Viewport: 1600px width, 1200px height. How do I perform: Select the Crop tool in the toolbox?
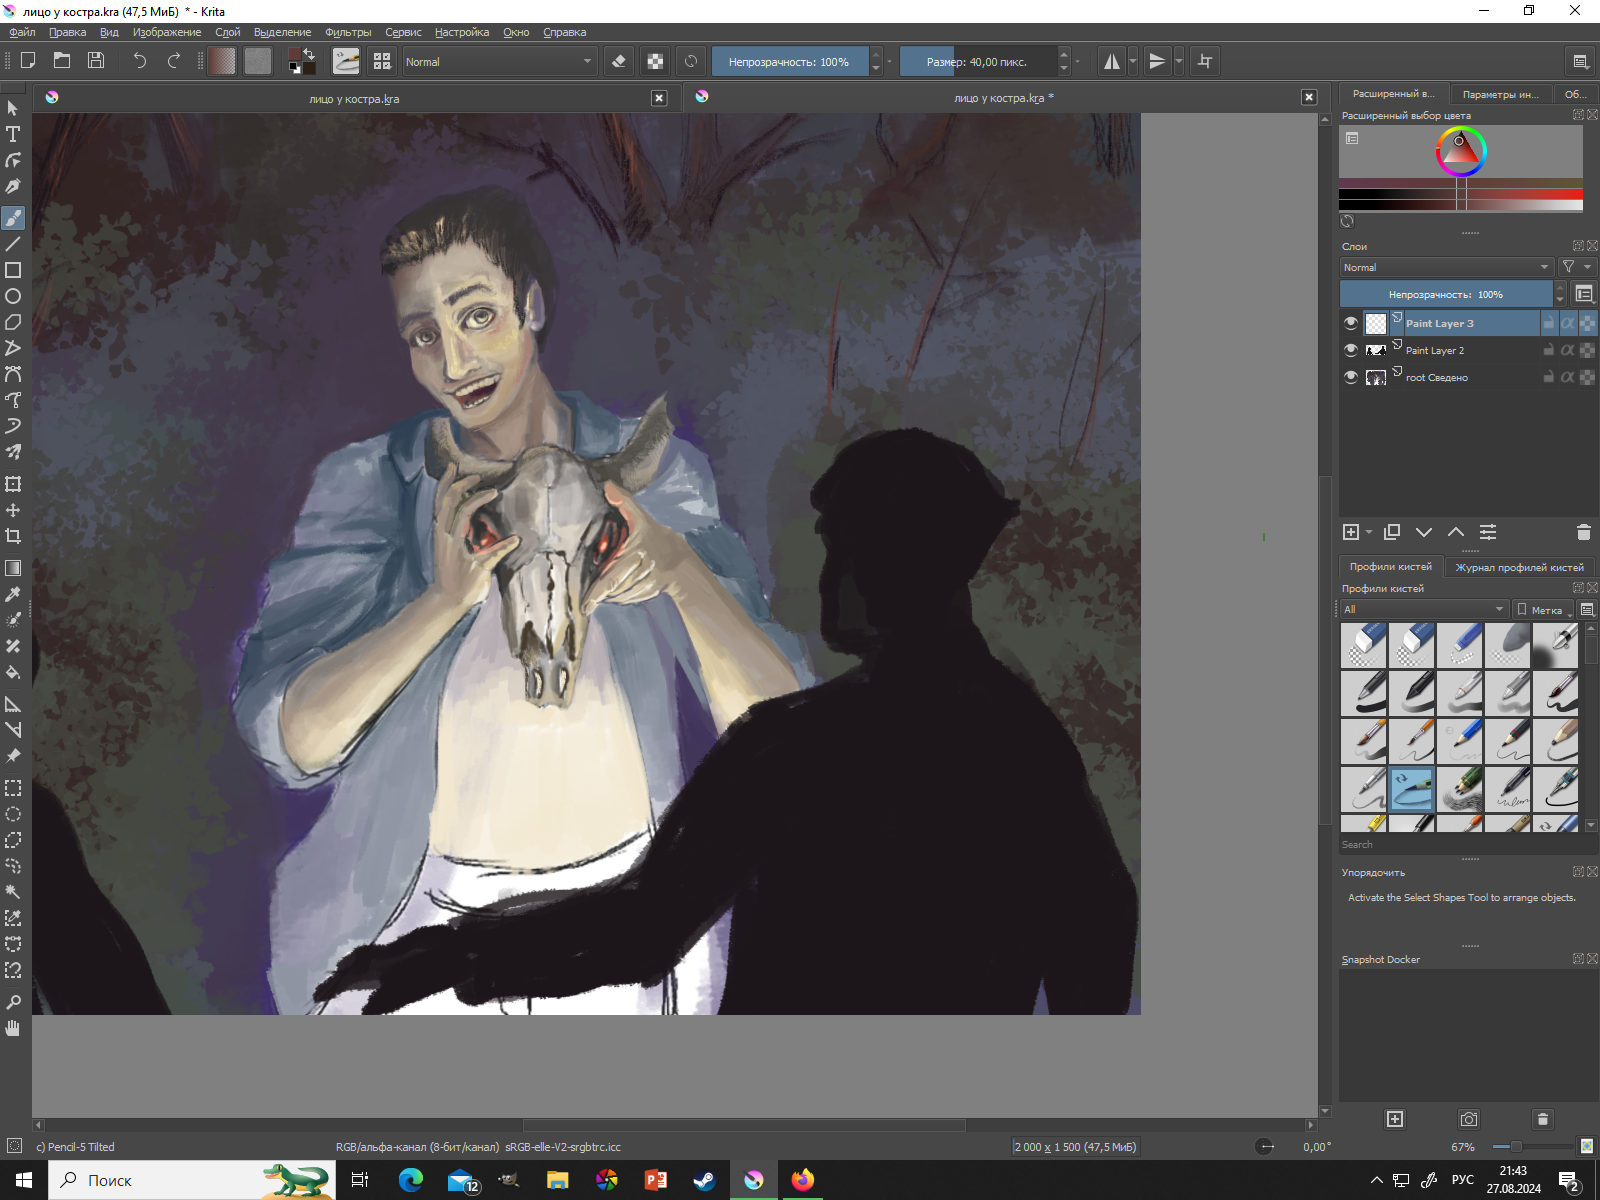tap(13, 536)
